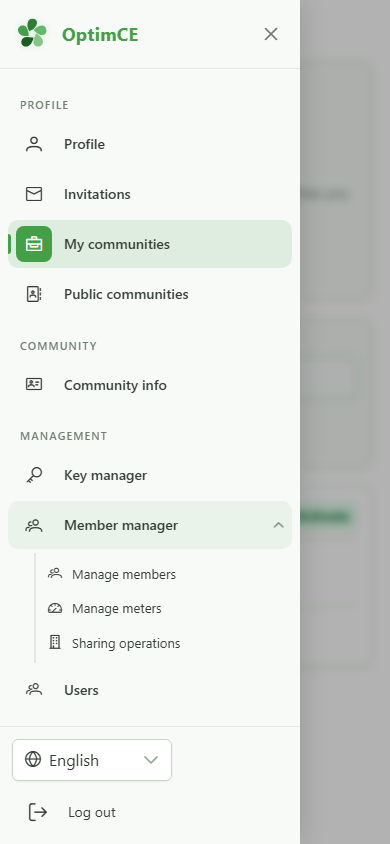Click the OptimCE brand name

[x=100, y=34]
